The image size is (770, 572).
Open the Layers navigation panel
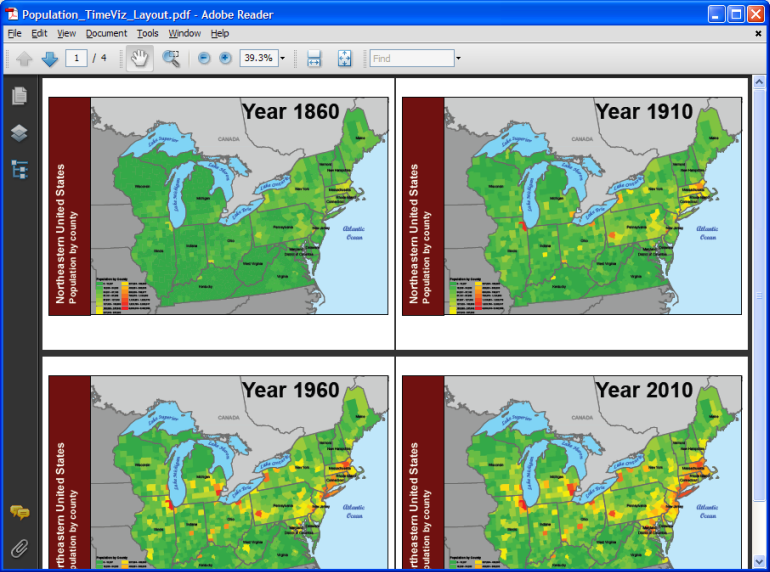click(19, 133)
